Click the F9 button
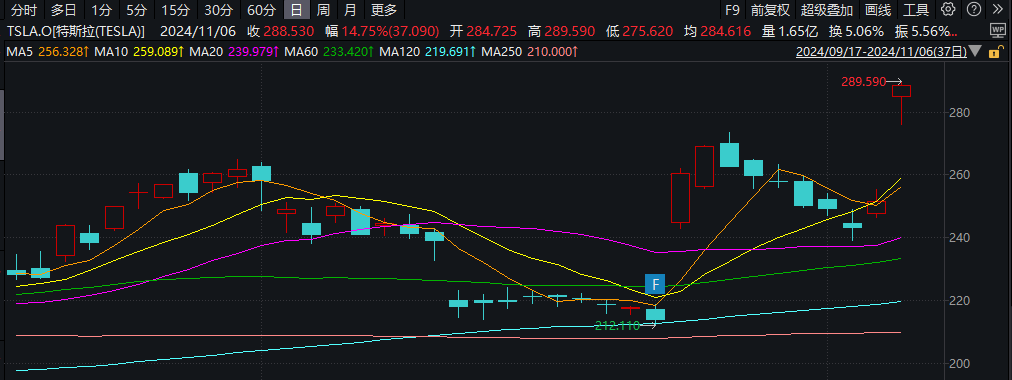 (x=732, y=10)
